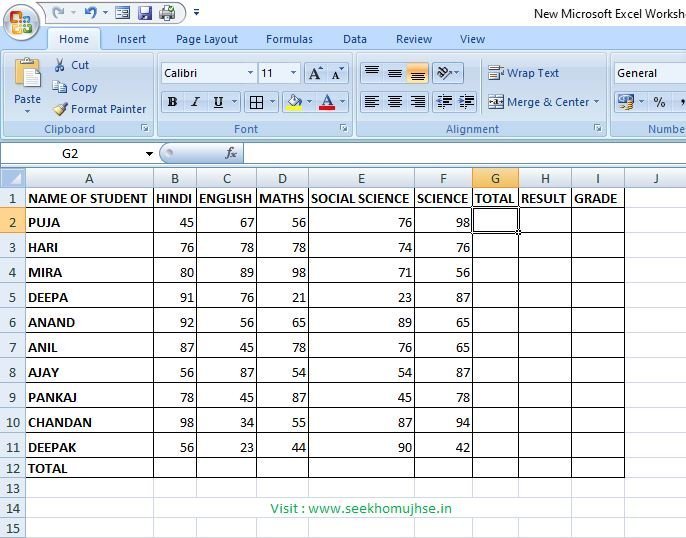Click the Insert Function fx icon
Image resolution: width=686 pixels, height=538 pixels.
(231, 153)
